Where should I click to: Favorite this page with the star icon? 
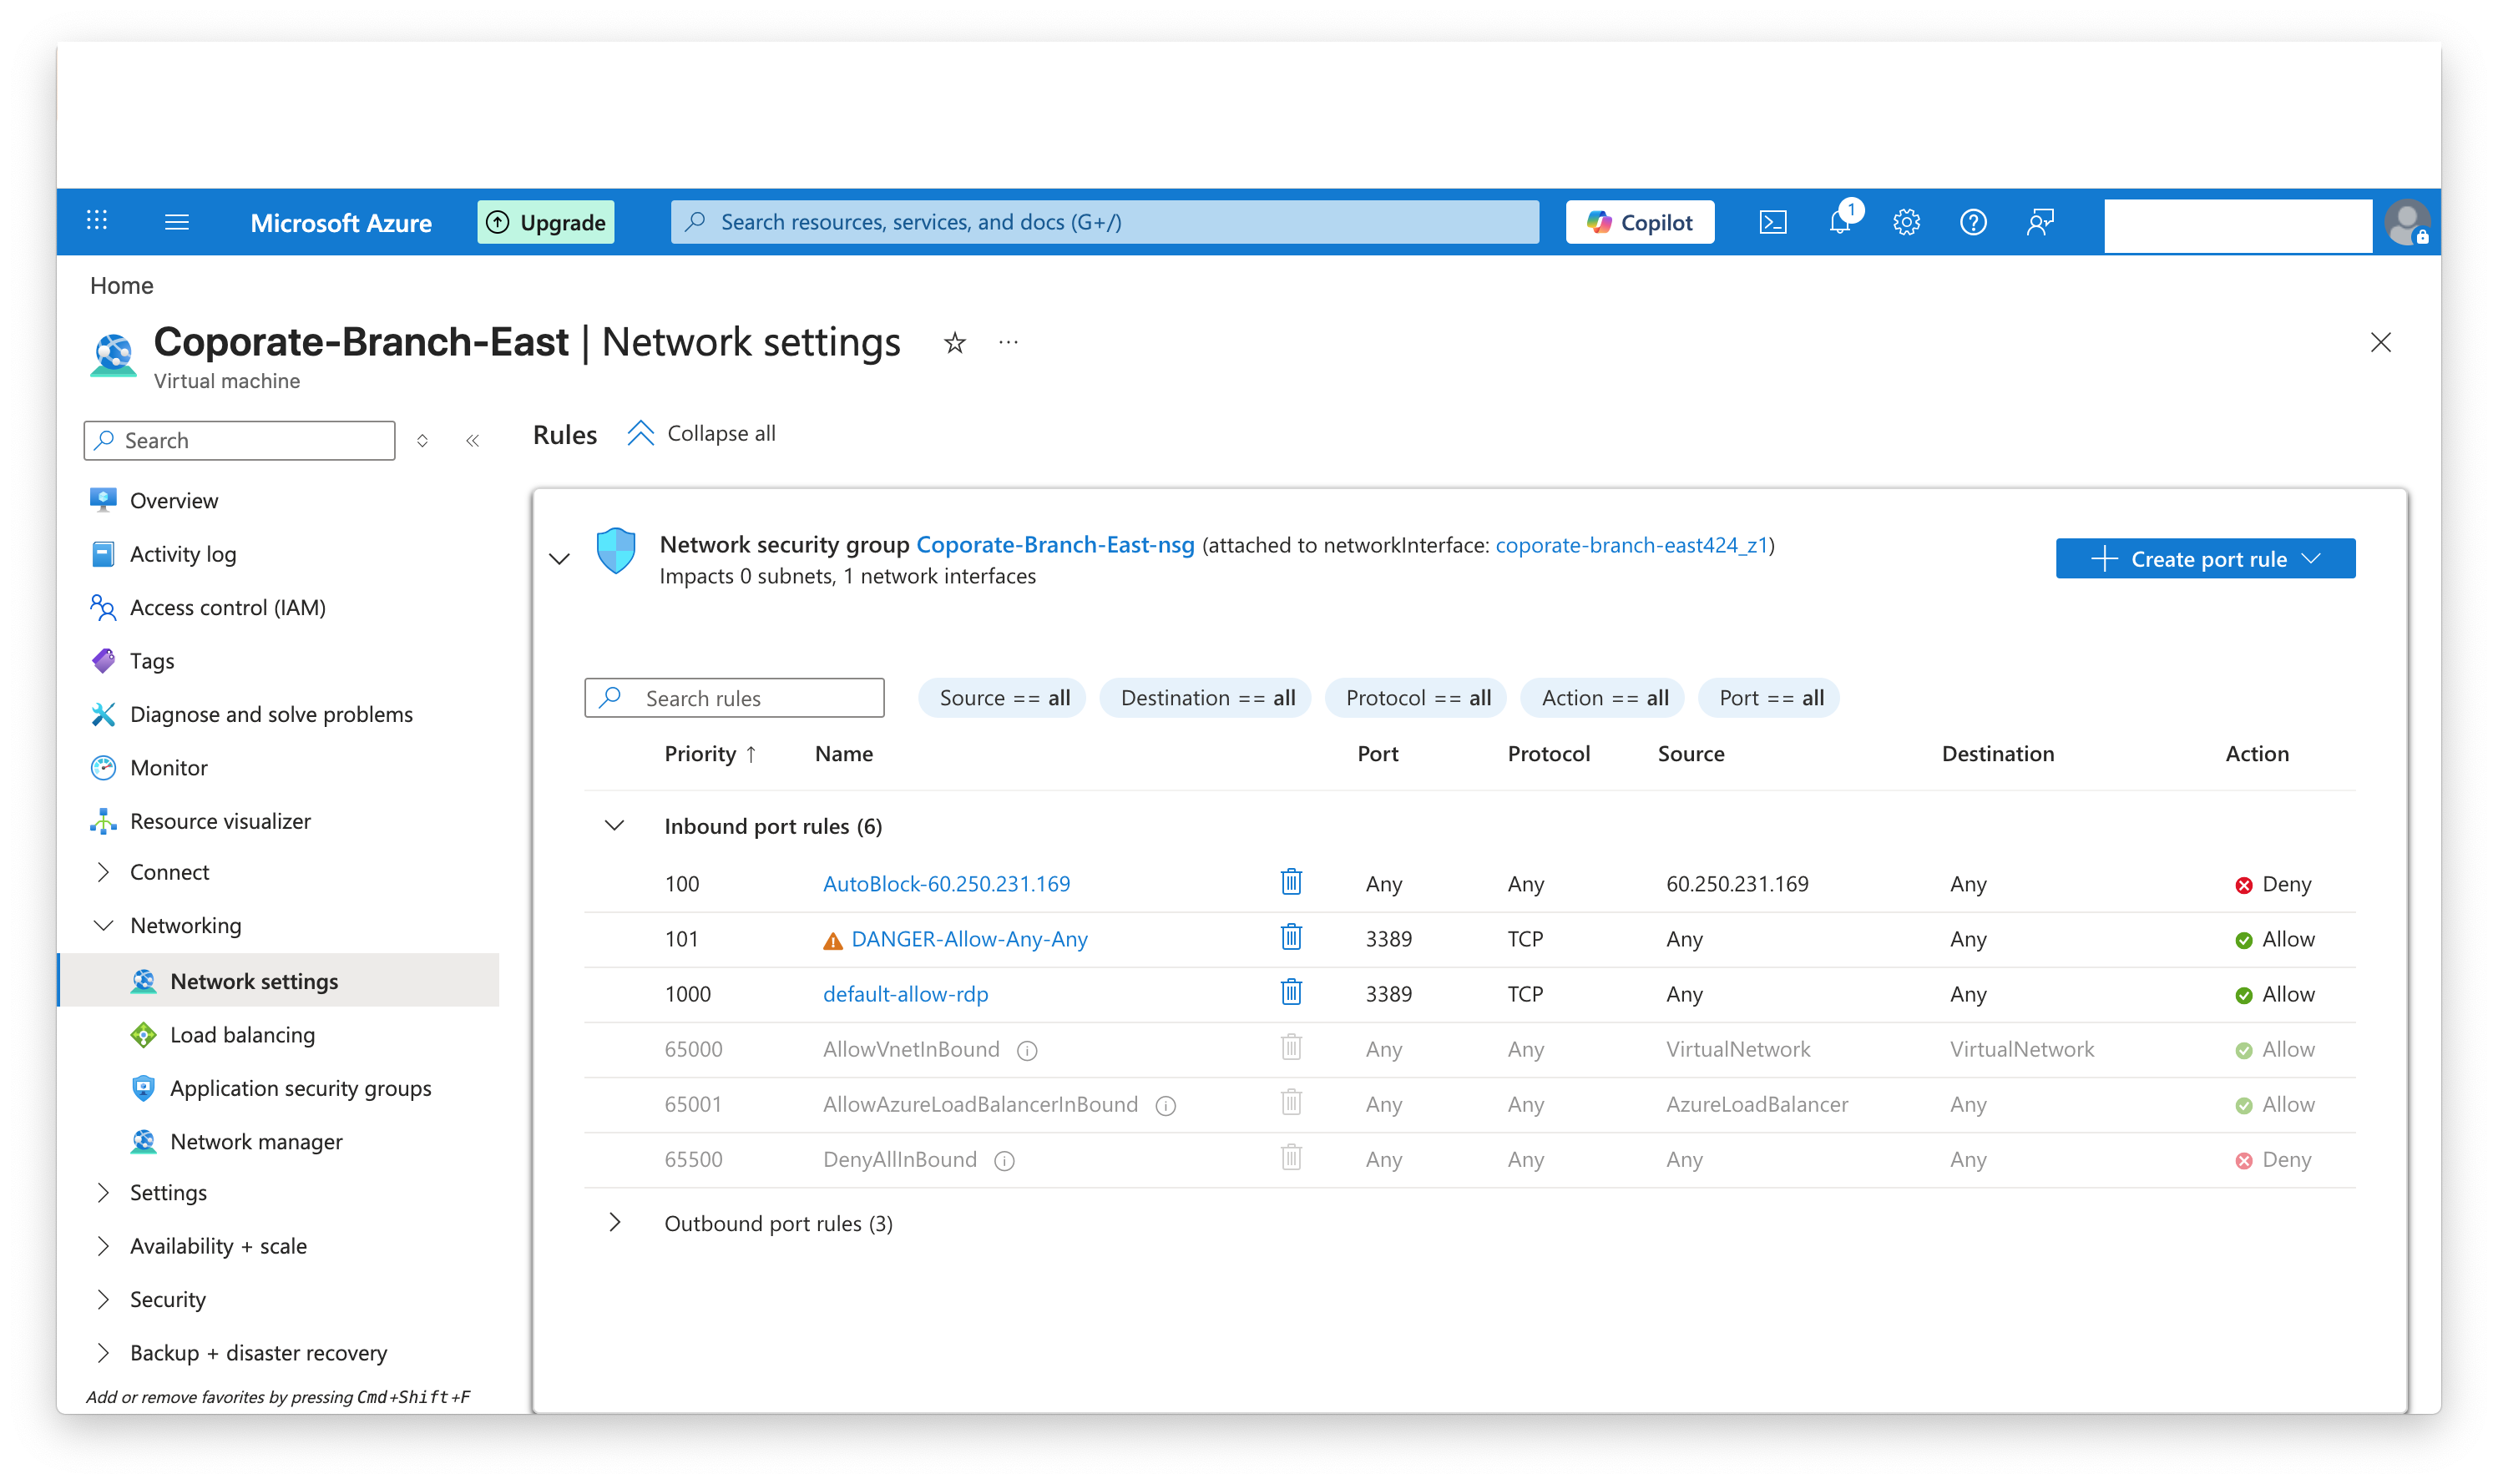[x=954, y=343]
